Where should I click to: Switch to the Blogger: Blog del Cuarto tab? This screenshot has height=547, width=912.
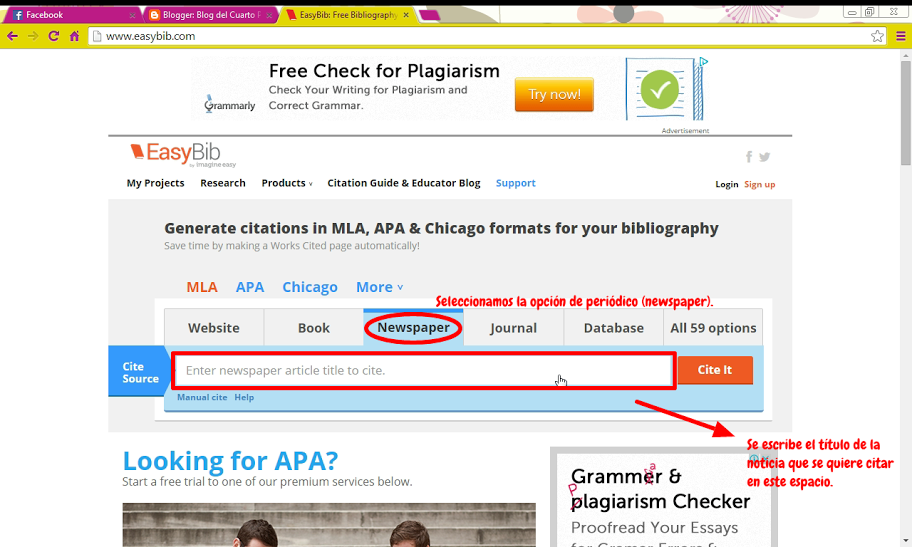coord(209,15)
